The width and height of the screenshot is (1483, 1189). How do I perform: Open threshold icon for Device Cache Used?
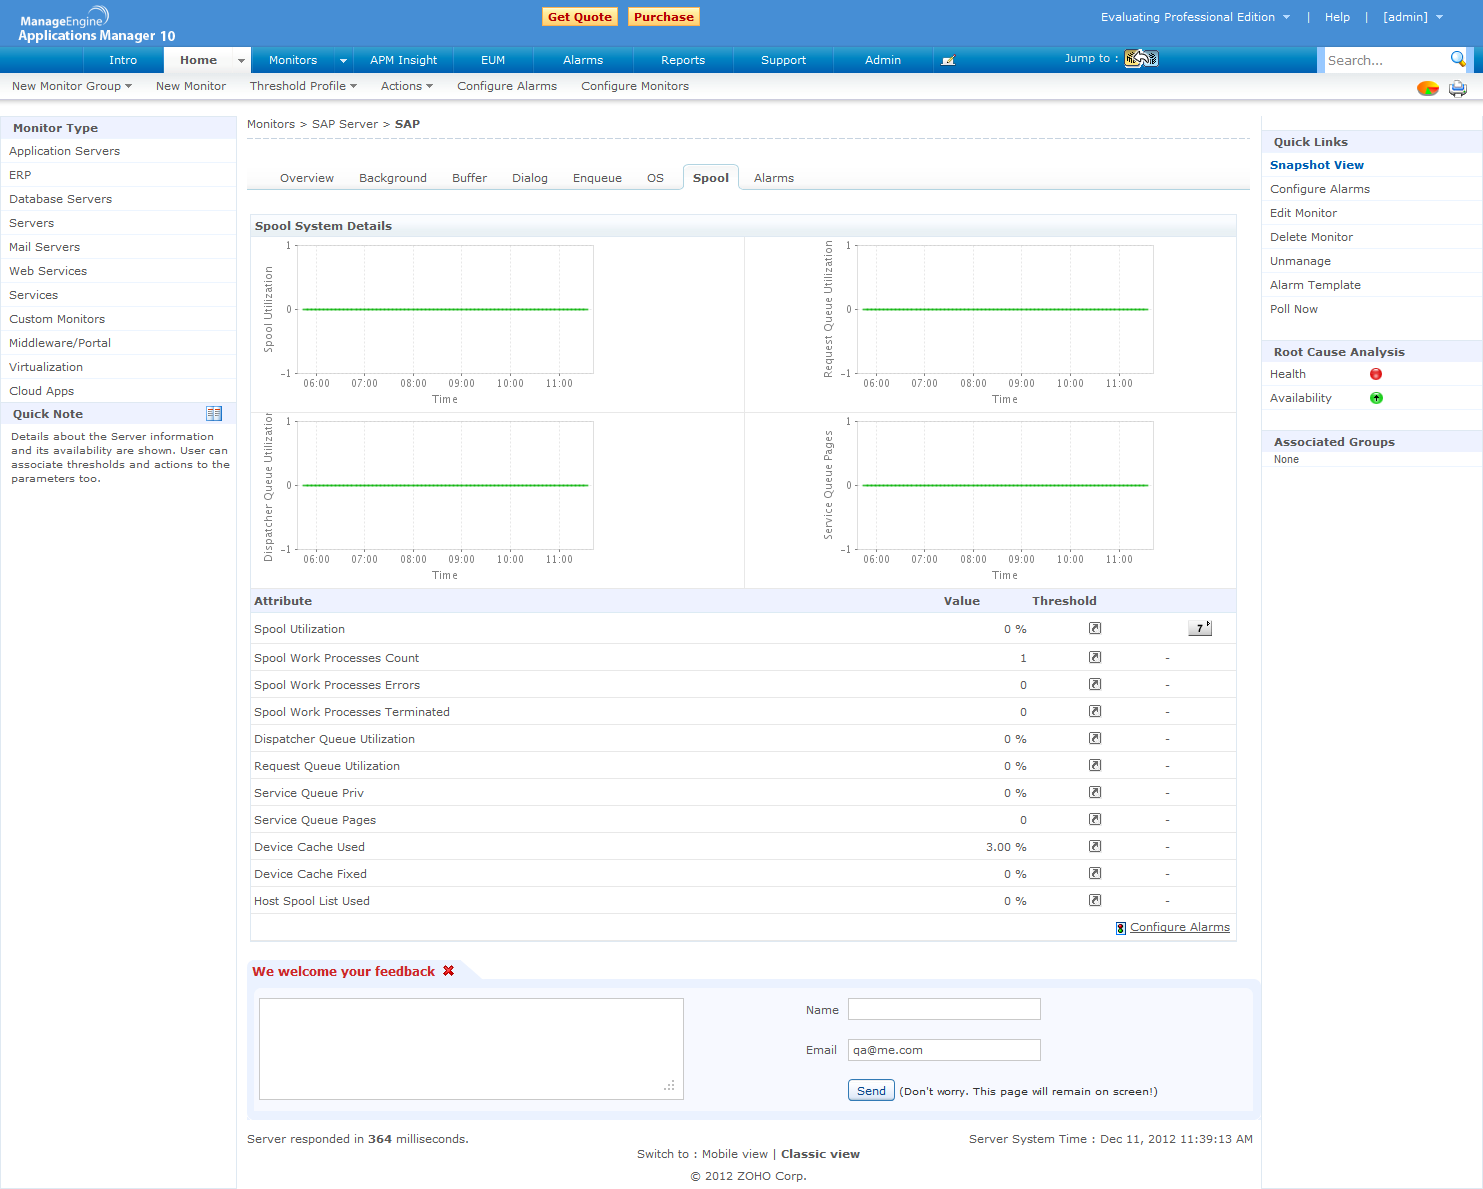[x=1095, y=847]
